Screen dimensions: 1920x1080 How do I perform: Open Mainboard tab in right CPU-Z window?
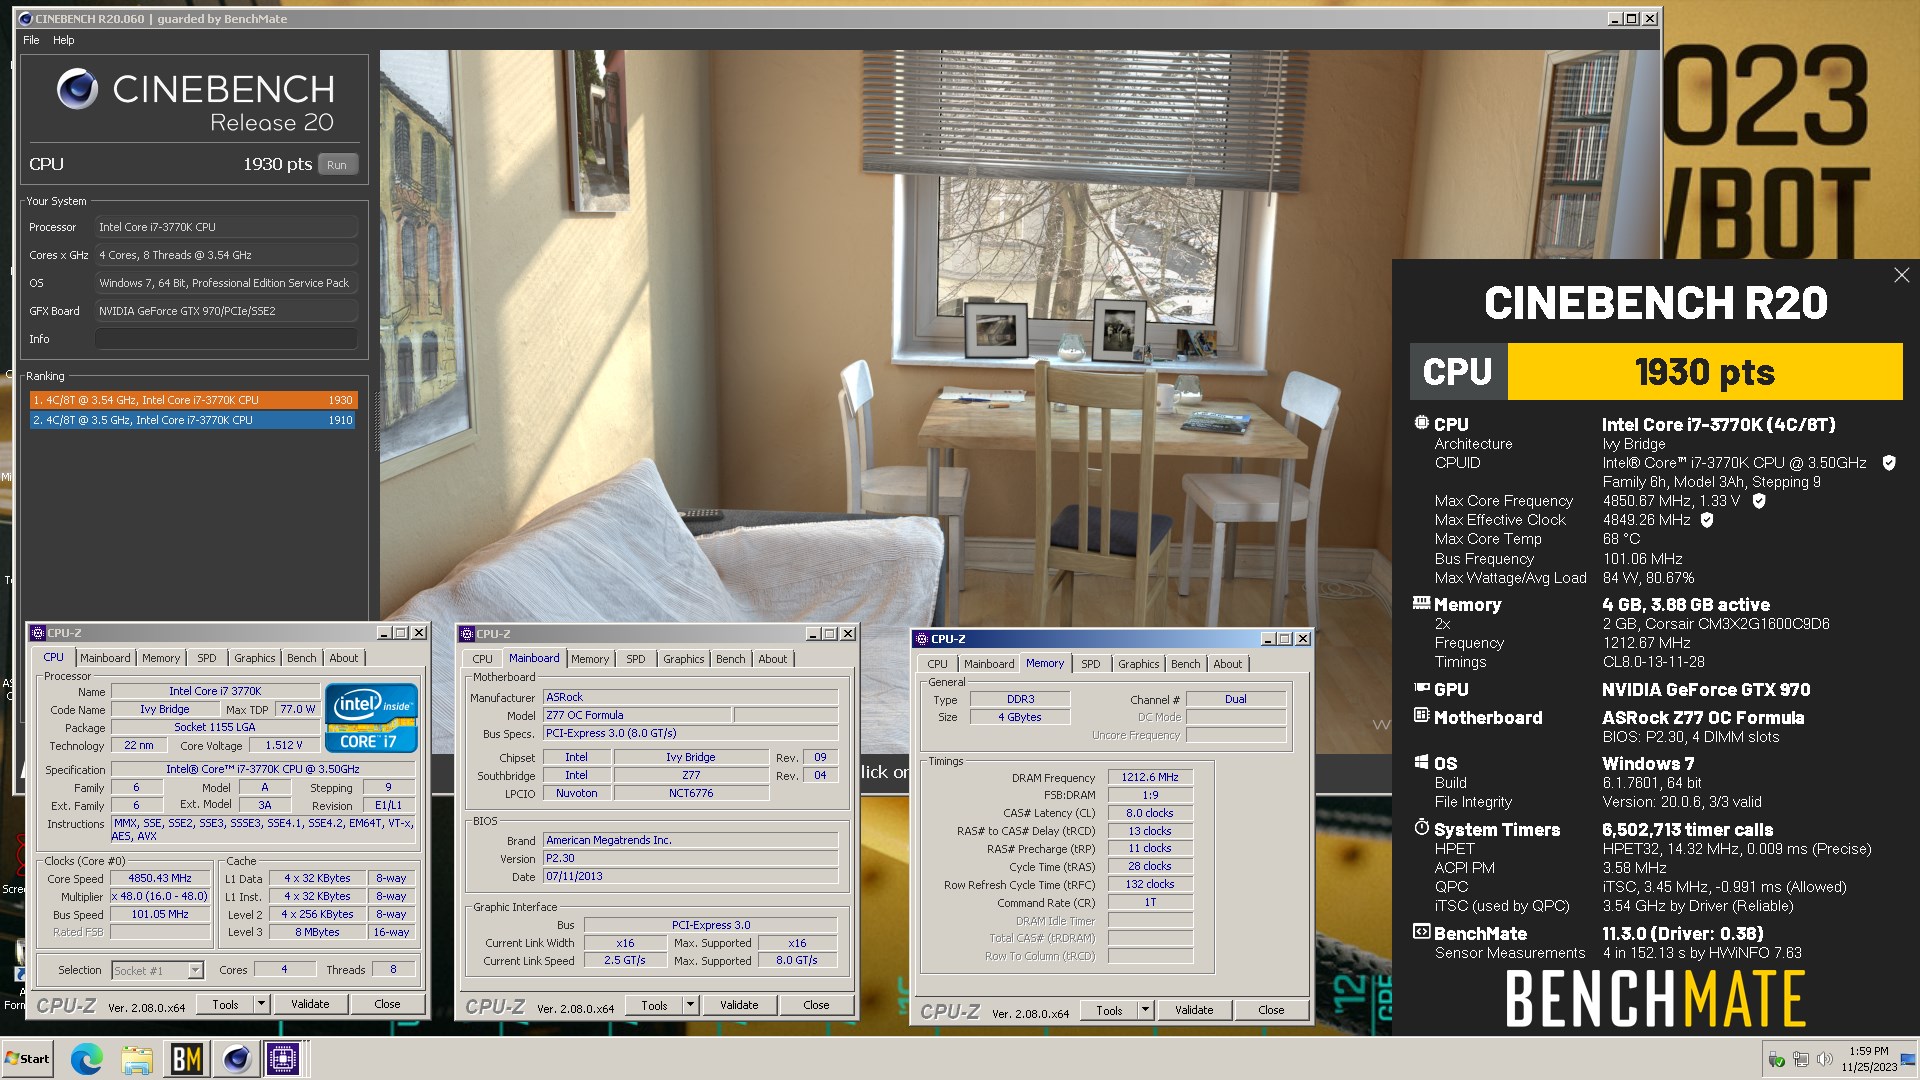pyautogui.click(x=989, y=664)
